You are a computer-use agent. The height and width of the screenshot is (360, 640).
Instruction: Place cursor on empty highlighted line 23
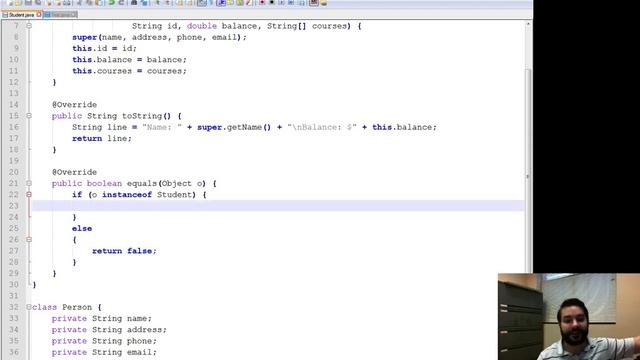278,206
